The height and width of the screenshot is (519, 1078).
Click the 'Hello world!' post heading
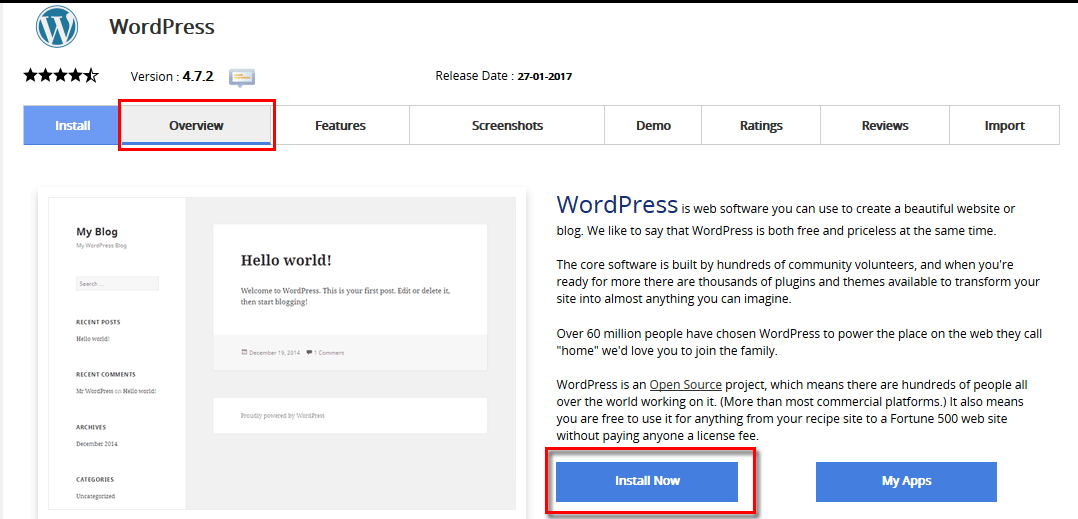(286, 261)
